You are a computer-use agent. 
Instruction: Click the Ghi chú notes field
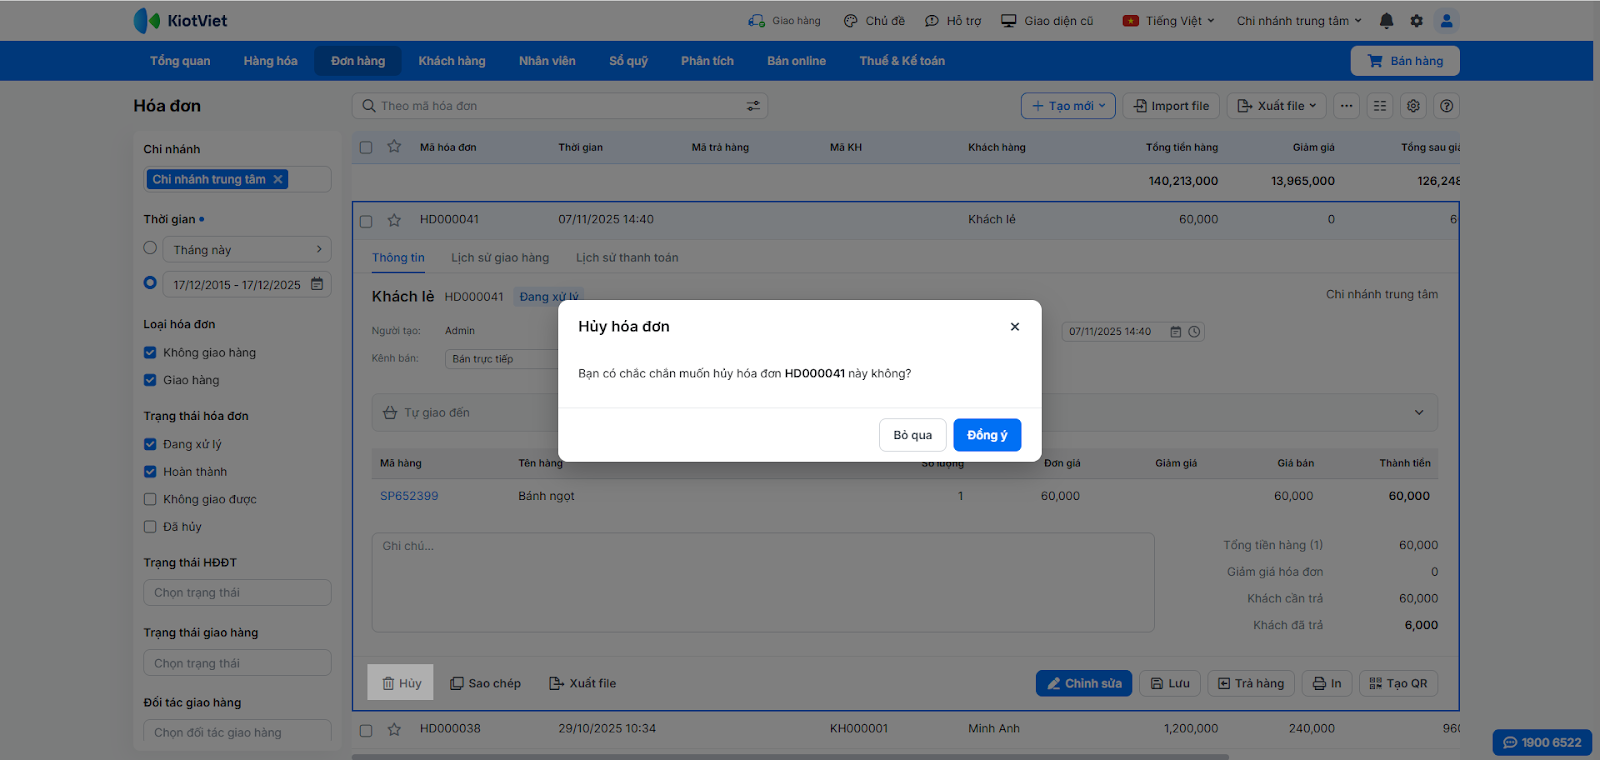763,582
